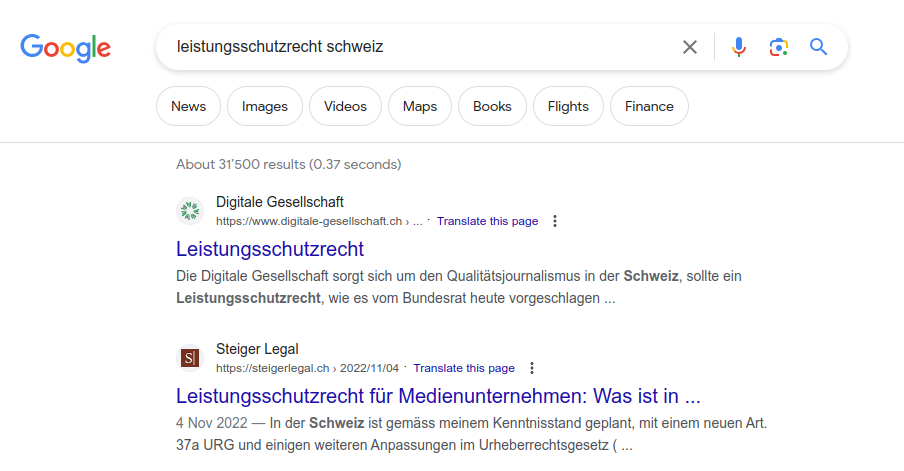The height and width of the screenshot is (471, 904).
Task: Submit search with magnifying glass icon
Action: tap(818, 47)
